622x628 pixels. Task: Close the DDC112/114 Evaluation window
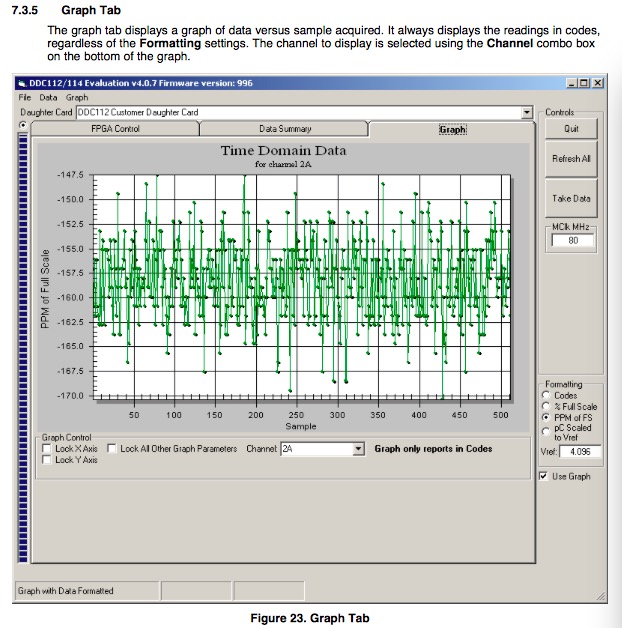tap(598, 83)
